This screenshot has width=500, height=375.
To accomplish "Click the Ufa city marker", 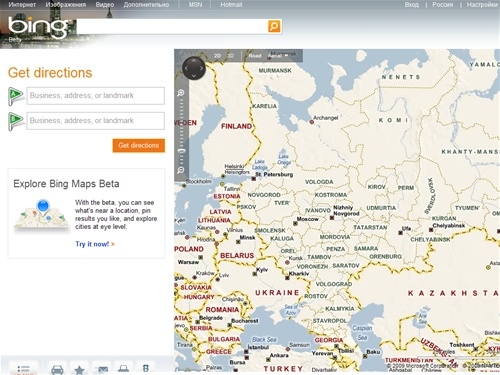I will pos(401,233).
